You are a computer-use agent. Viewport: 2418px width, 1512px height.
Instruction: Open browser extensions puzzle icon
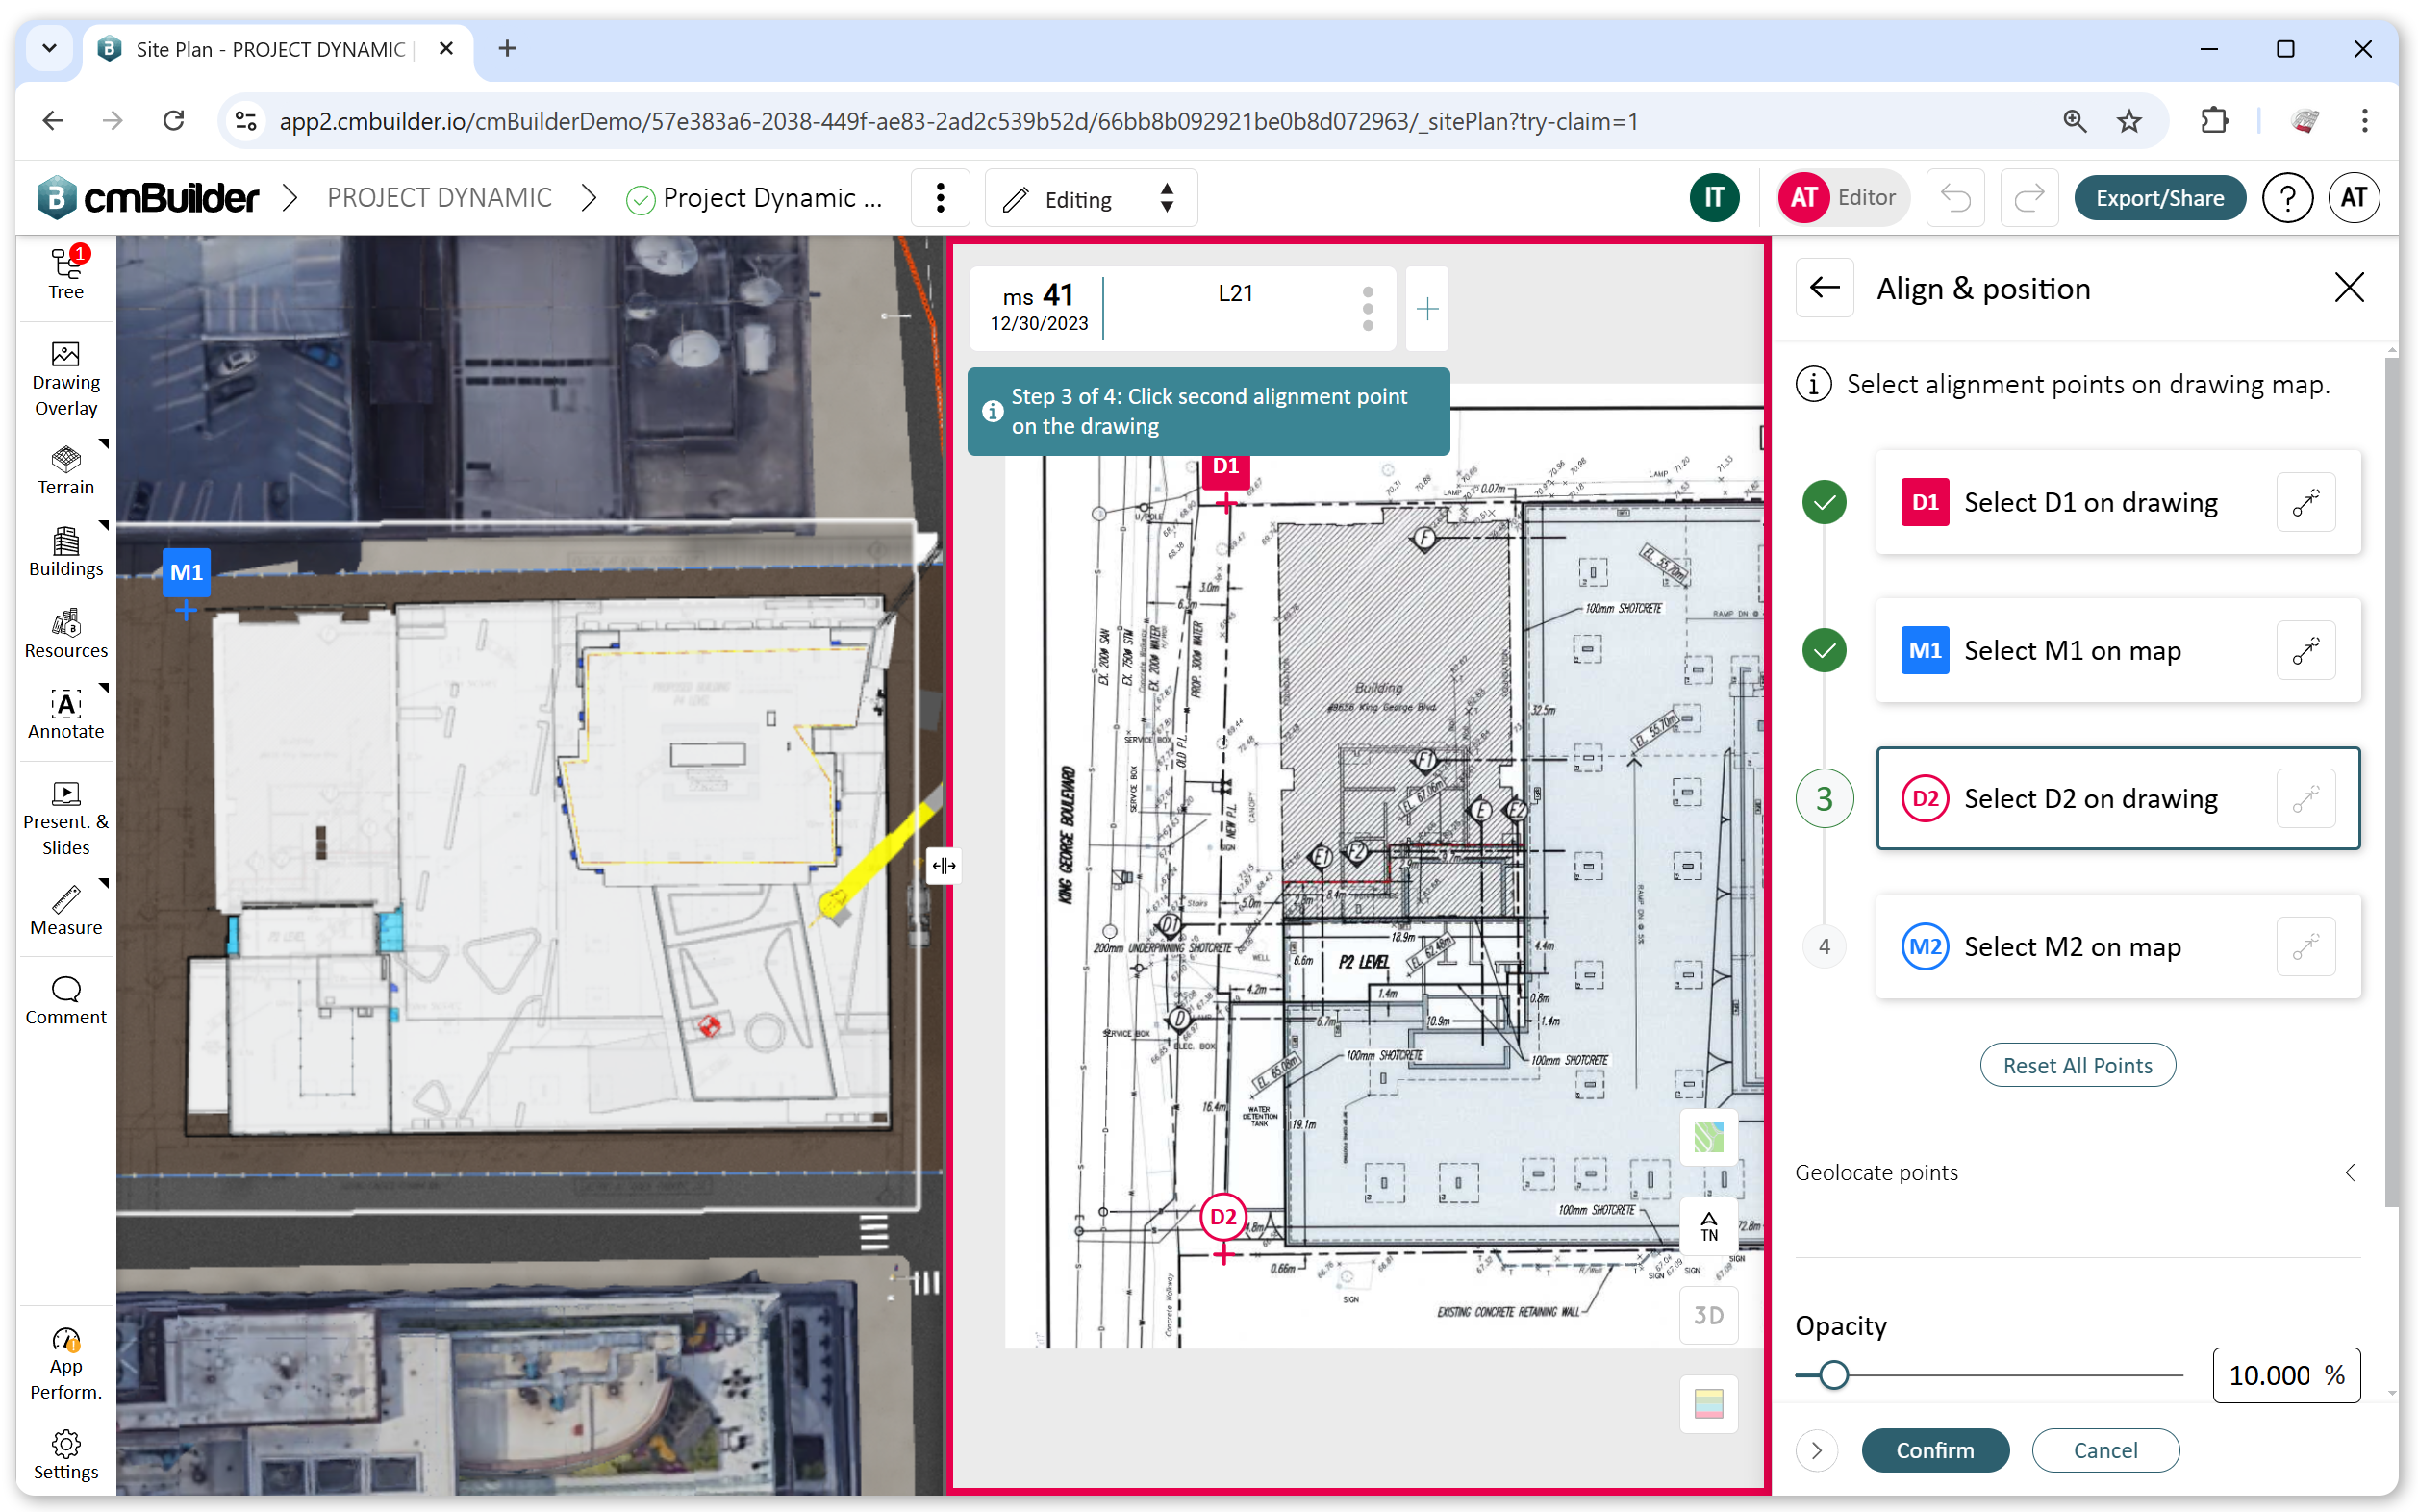click(x=2214, y=121)
